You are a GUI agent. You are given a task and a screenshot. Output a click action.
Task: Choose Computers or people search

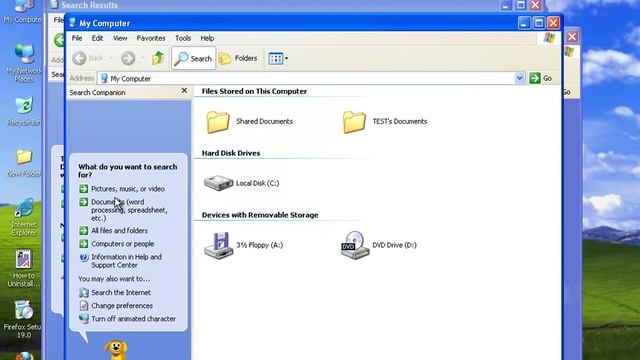point(122,244)
